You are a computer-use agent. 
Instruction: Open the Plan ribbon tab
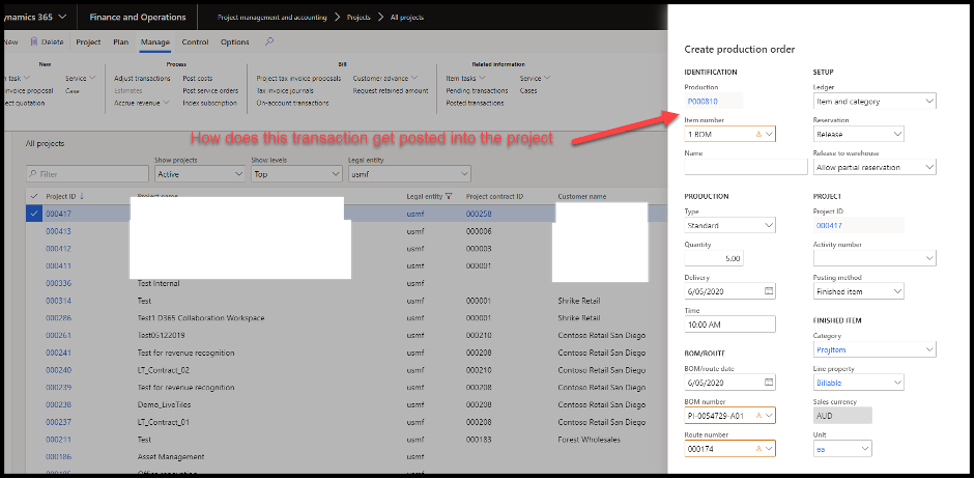[121, 42]
